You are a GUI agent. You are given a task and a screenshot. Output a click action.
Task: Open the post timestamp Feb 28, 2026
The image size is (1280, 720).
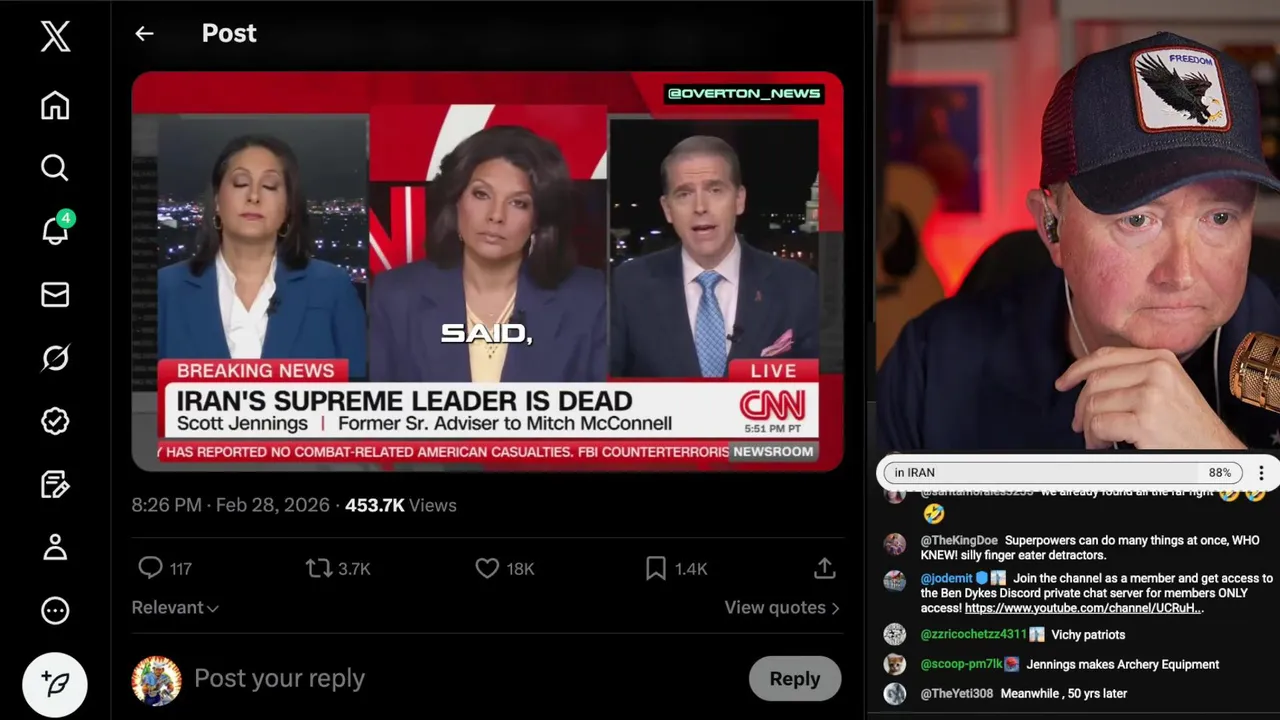coord(230,505)
